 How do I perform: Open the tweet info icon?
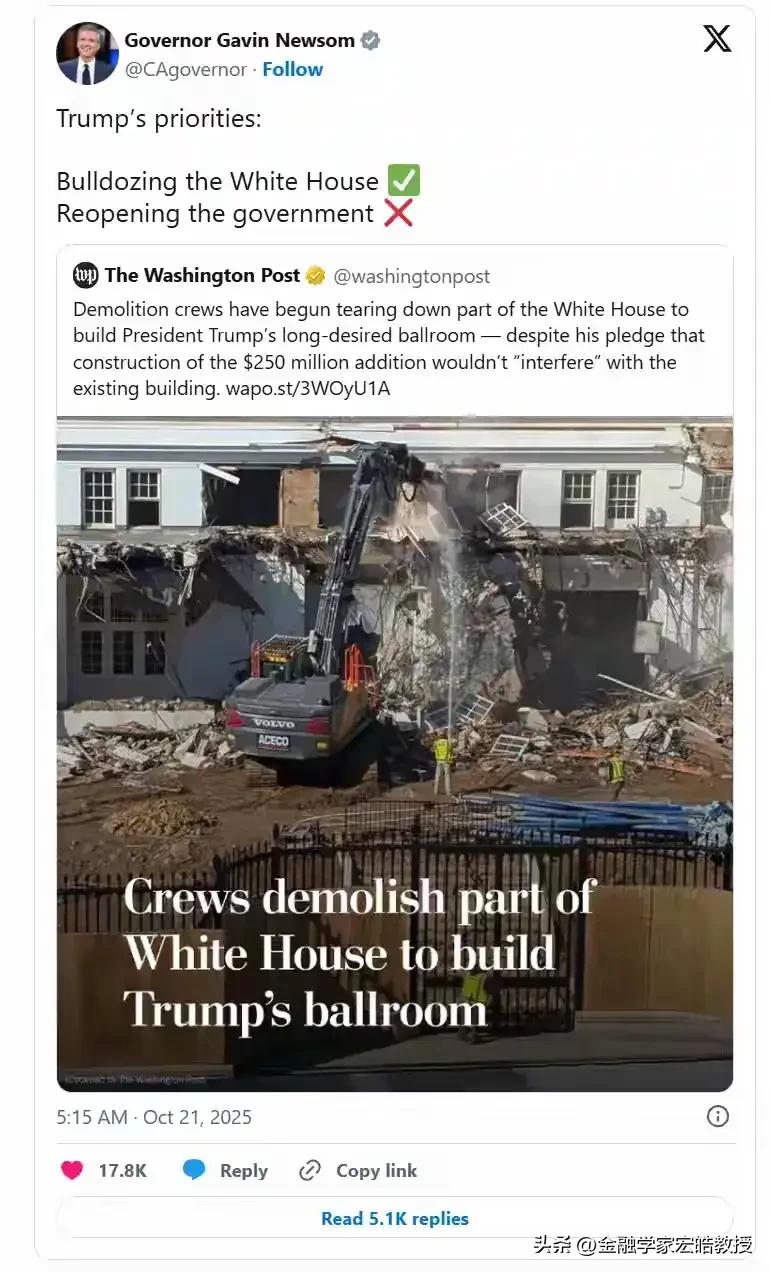click(x=718, y=1116)
